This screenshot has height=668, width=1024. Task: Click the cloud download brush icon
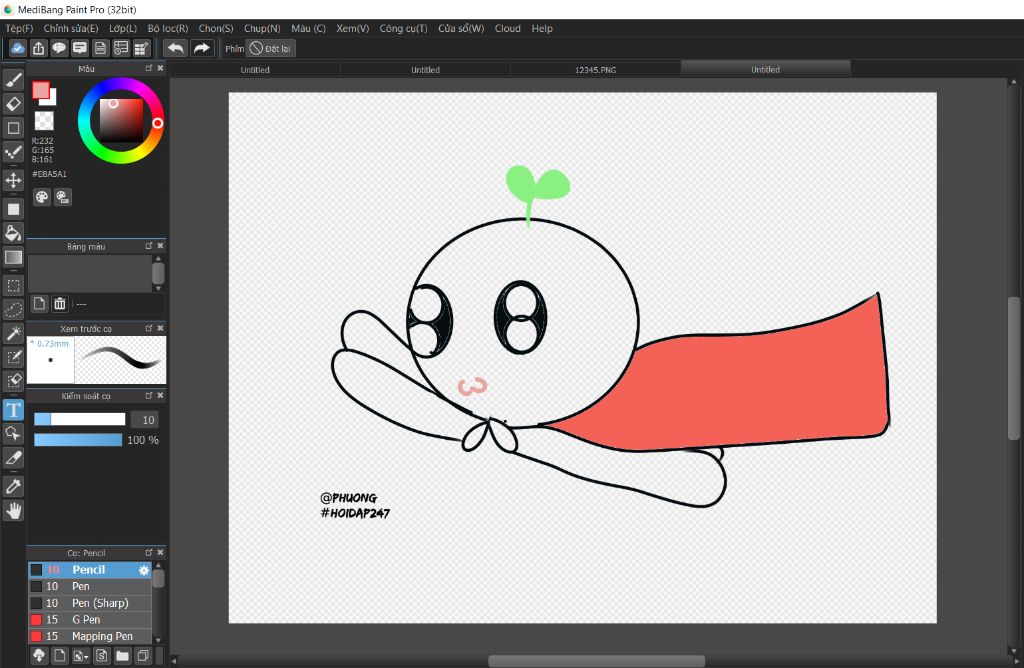39,656
